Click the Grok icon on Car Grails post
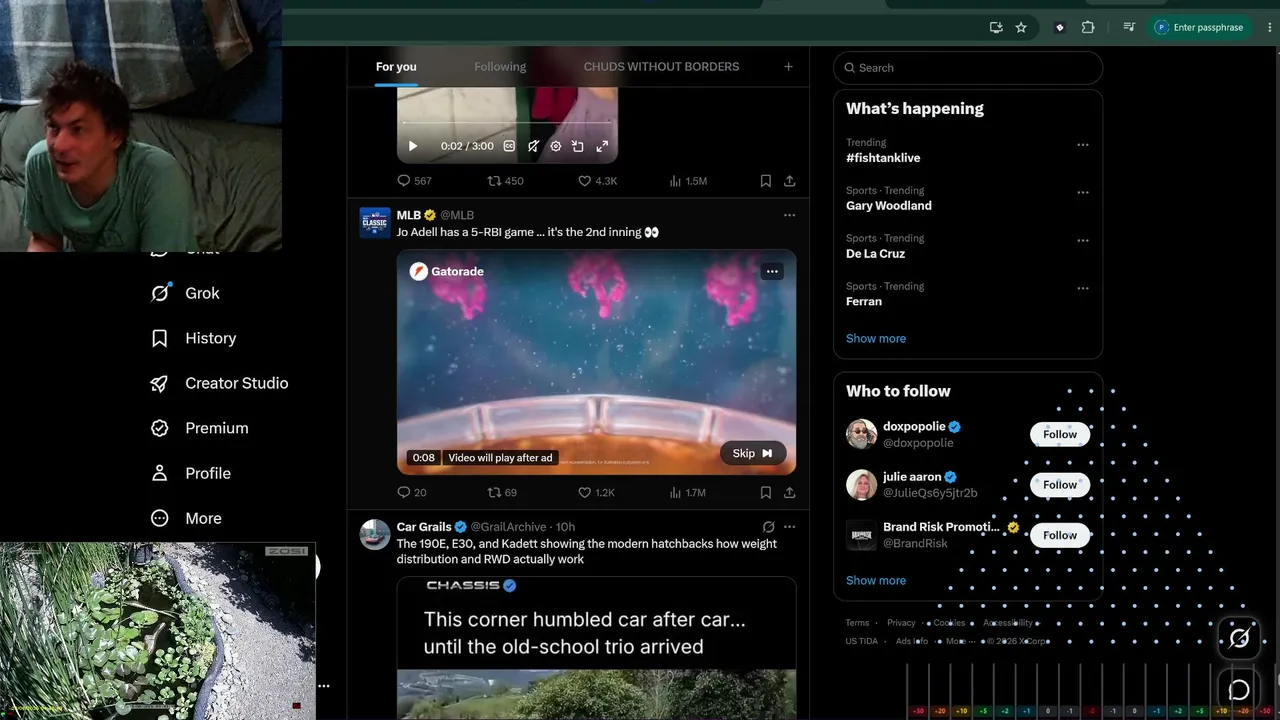The width and height of the screenshot is (1280, 720). [768, 527]
